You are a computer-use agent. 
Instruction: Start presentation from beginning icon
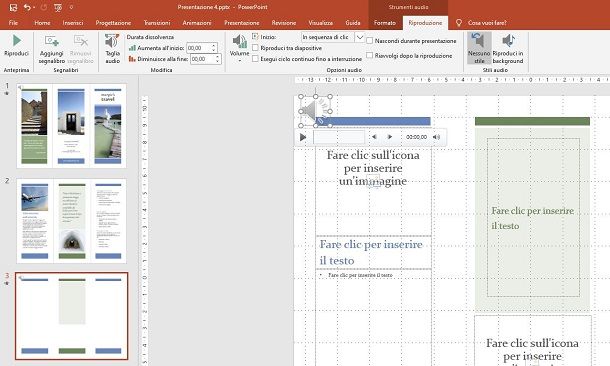click(x=58, y=7)
